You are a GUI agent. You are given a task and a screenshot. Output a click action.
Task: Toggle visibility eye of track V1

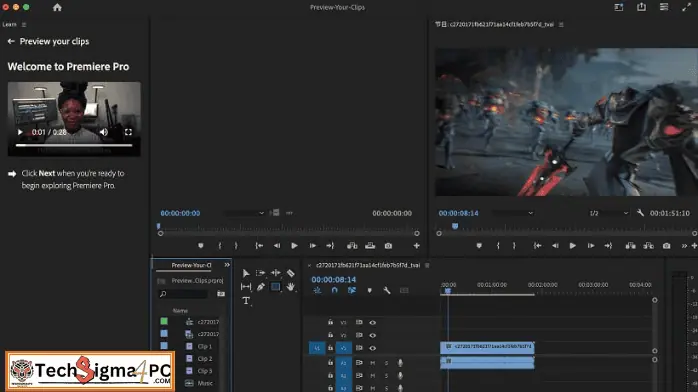click(373, 348)
